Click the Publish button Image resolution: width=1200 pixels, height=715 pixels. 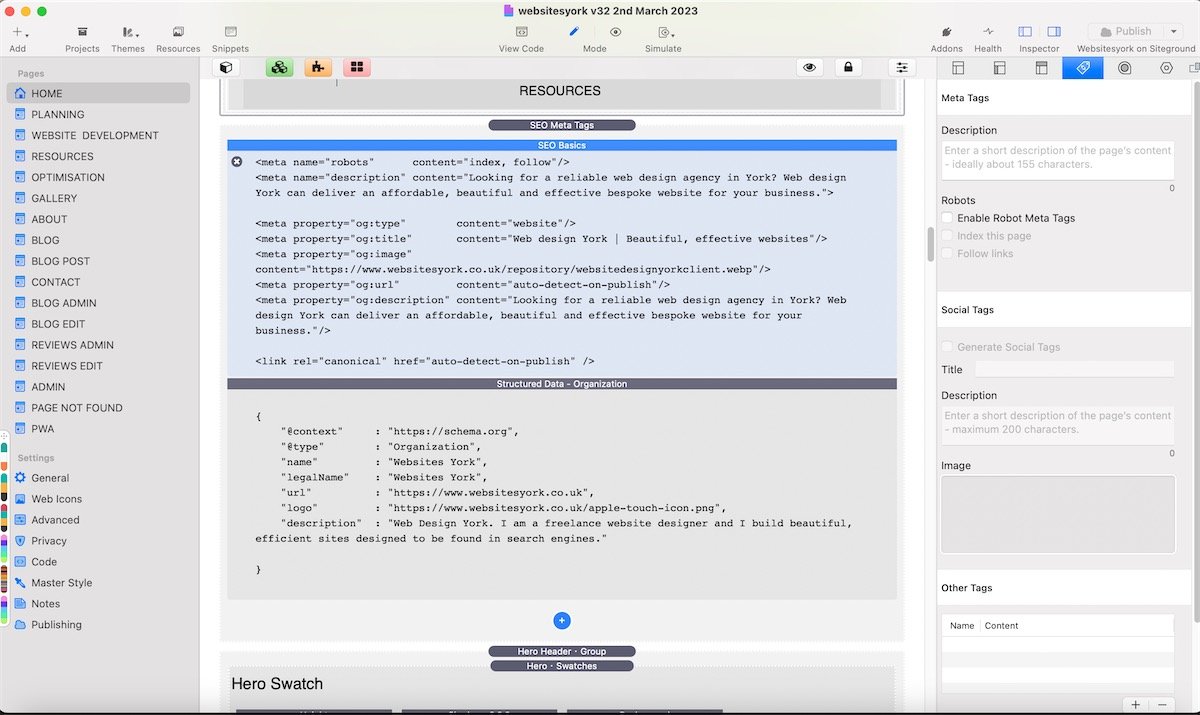(1125, 32)
